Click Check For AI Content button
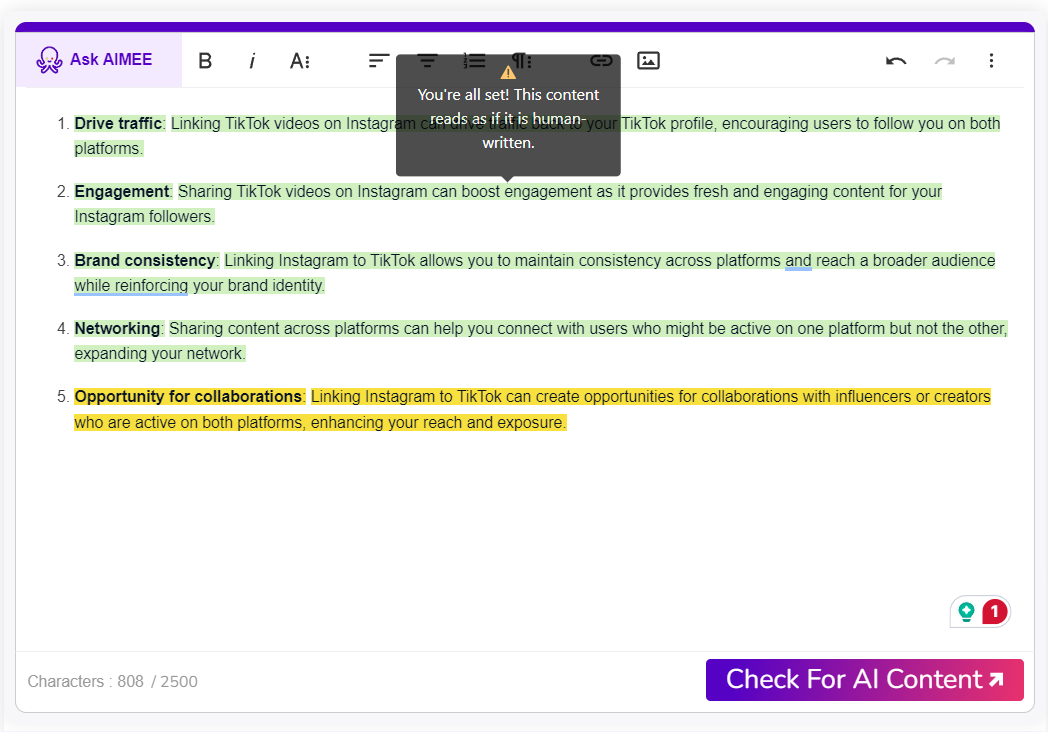 tap(865, 680)
